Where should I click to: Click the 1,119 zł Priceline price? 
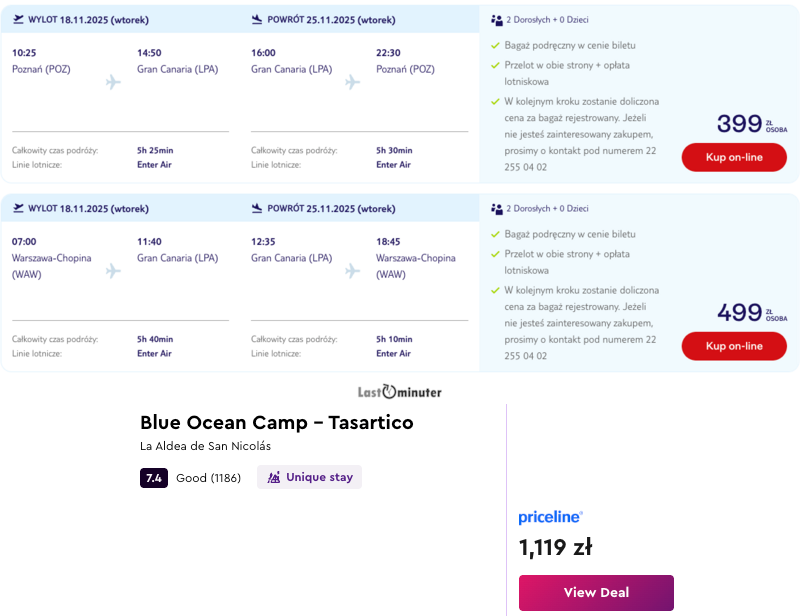point(555,548)
